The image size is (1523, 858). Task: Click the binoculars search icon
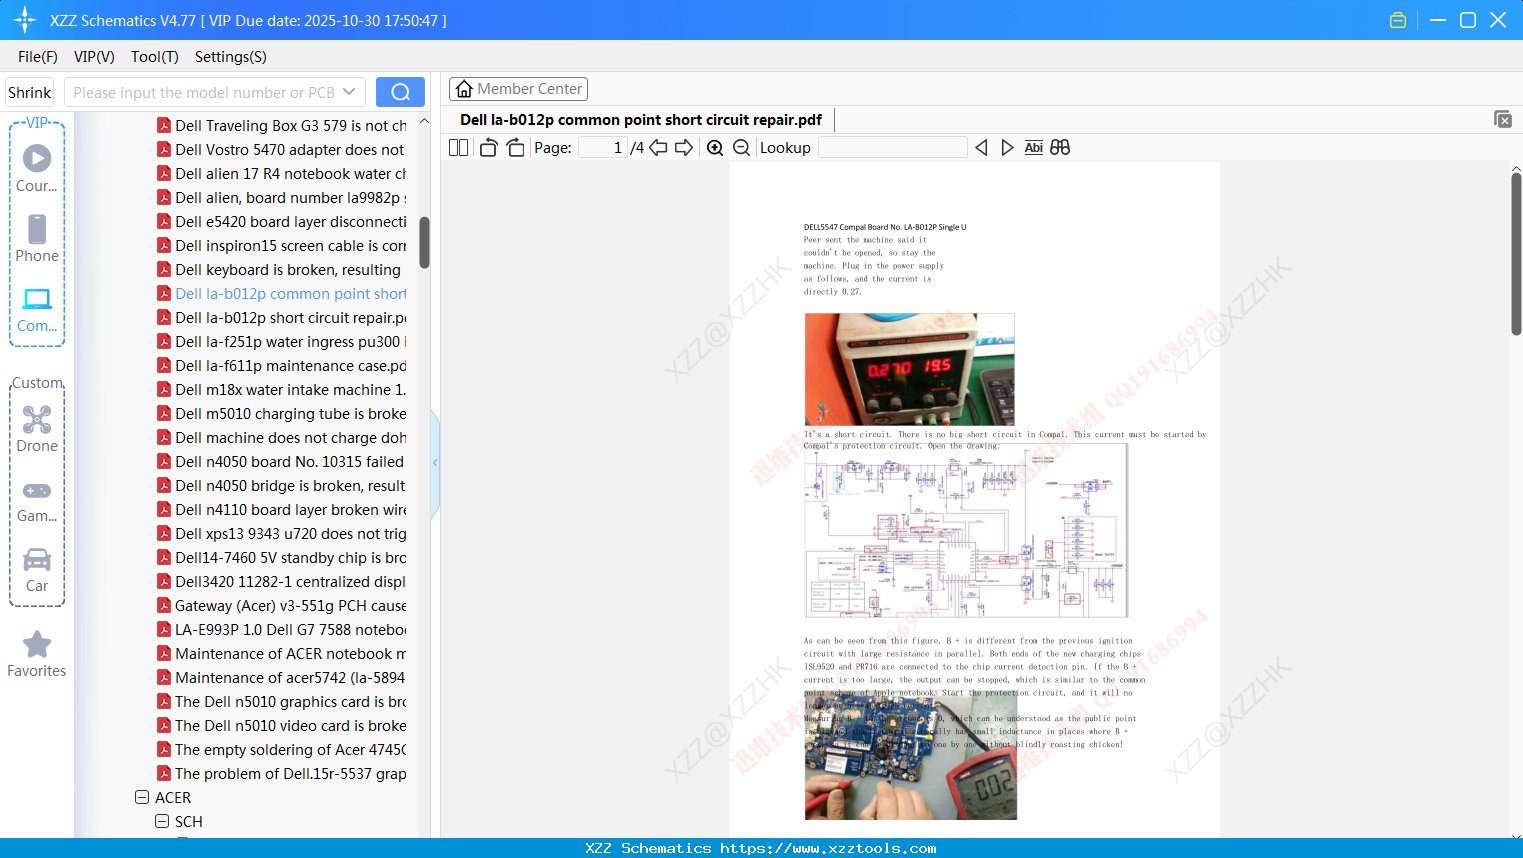pos(1060,148)
